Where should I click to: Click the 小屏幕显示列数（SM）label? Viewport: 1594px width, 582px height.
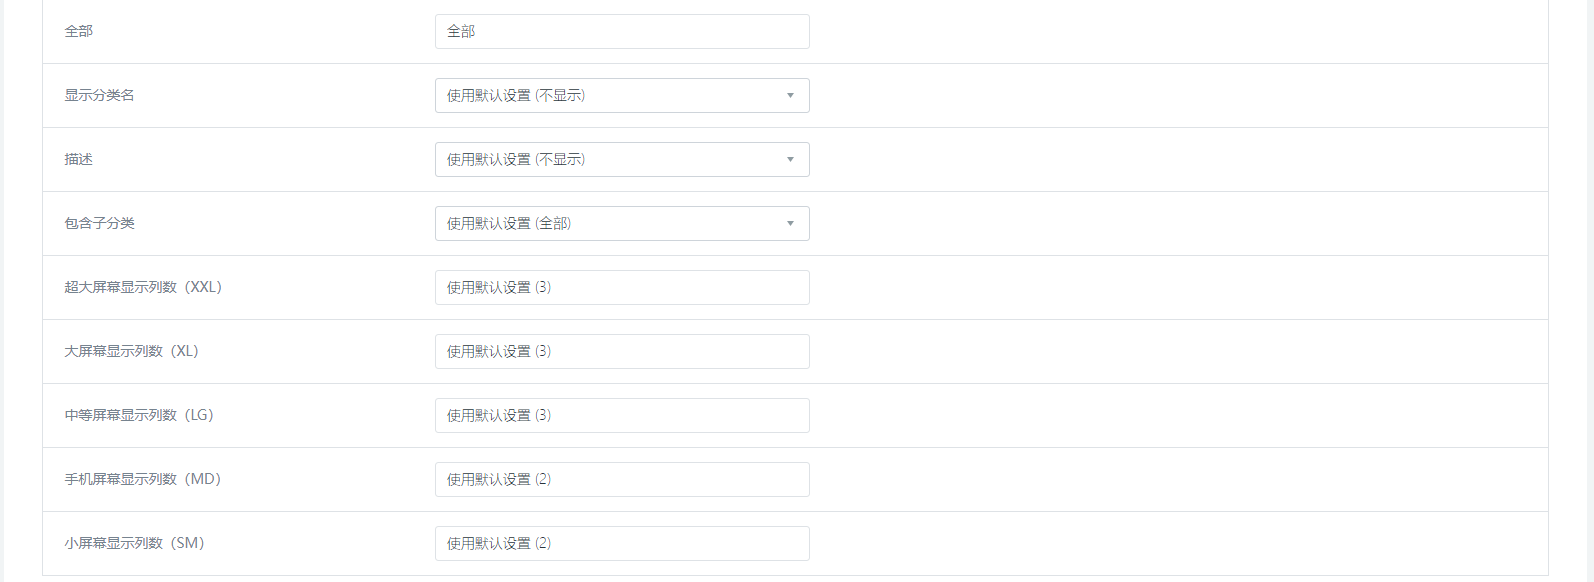(x=134, y=544)
